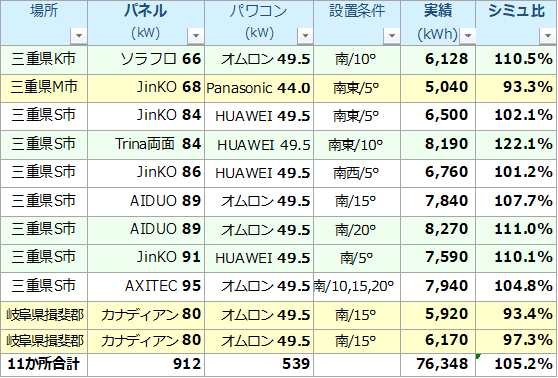
Task: Select AIDUO 89 in the 7,840 row
Action: pyautogui.click(x=146, y=202)
